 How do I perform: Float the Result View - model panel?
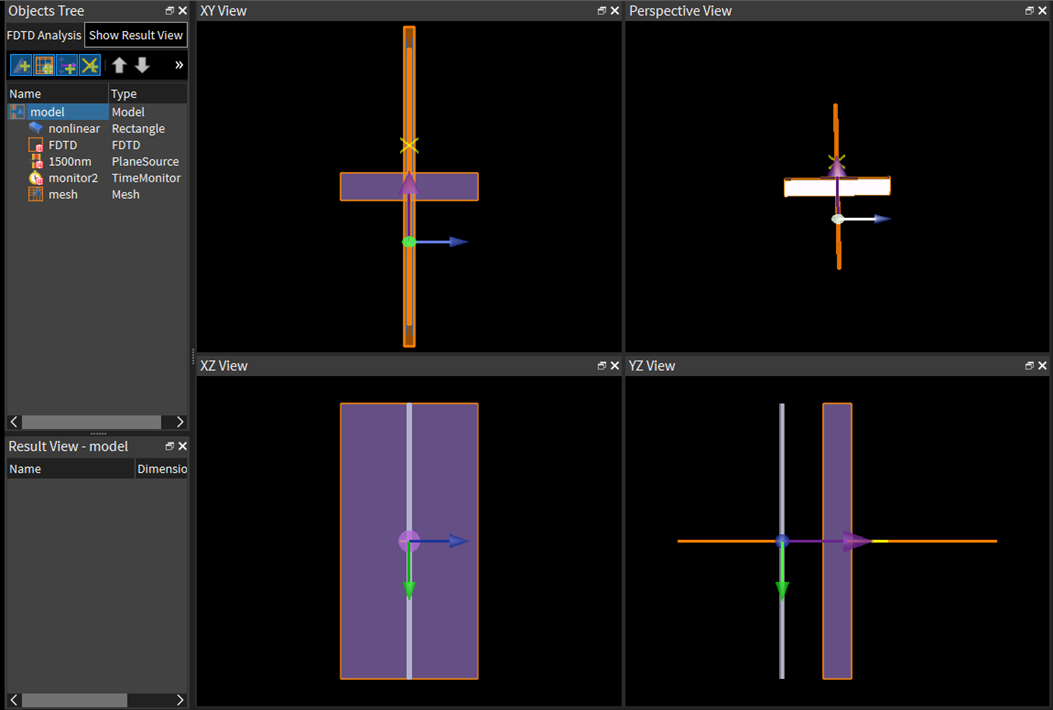point(170,446)
